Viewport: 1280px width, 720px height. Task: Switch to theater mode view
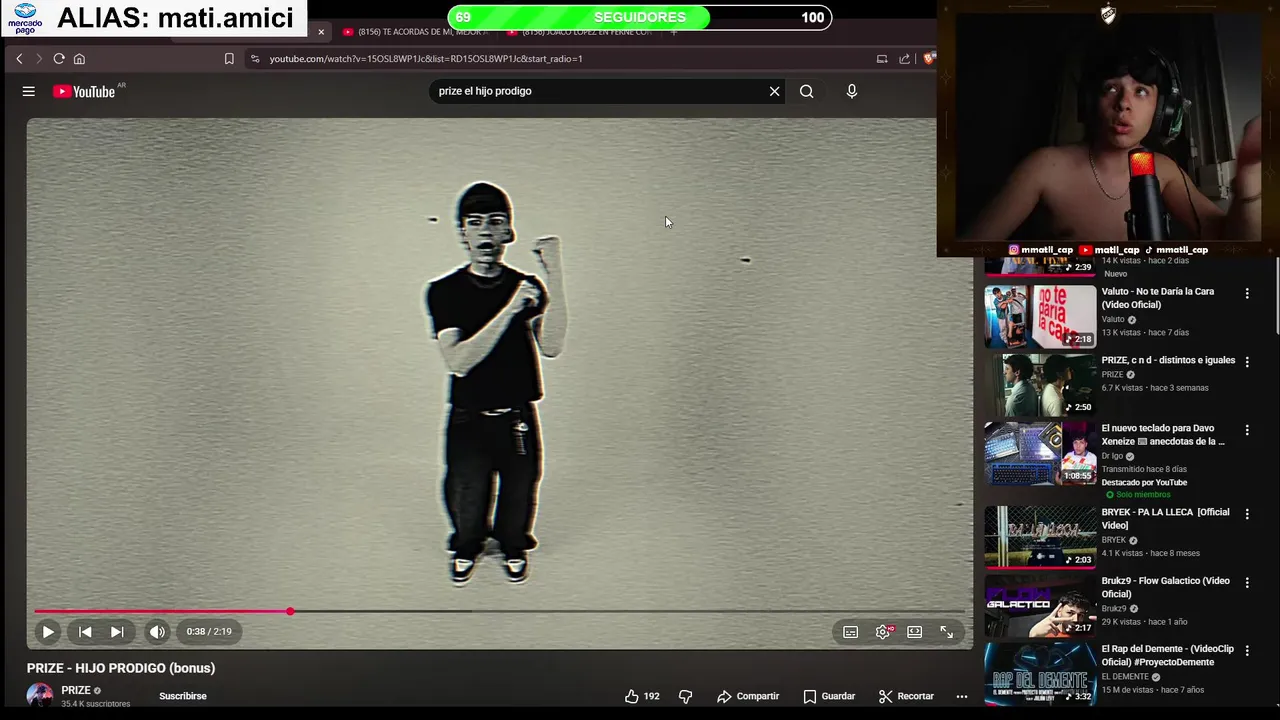915,632
